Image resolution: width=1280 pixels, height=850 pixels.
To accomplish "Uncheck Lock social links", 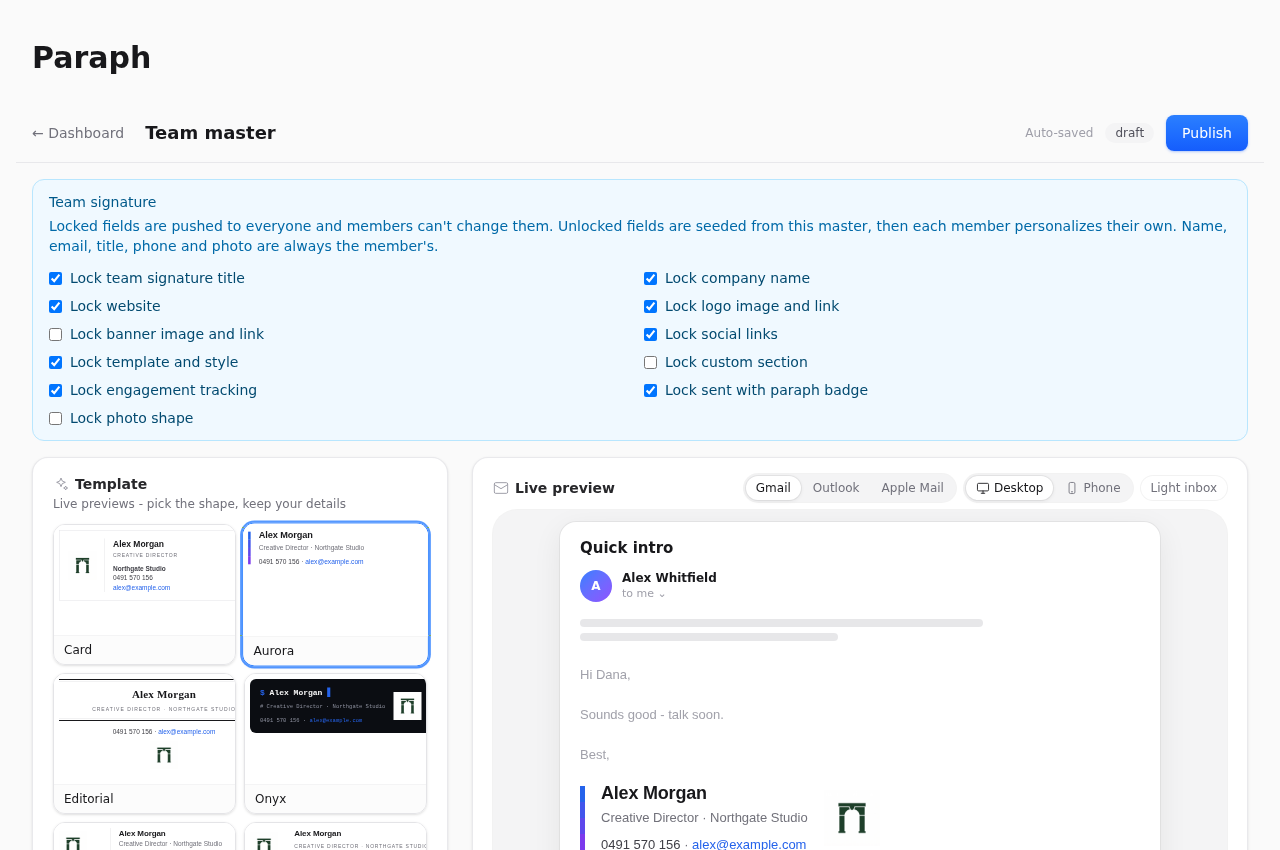I will coord(651,335).
